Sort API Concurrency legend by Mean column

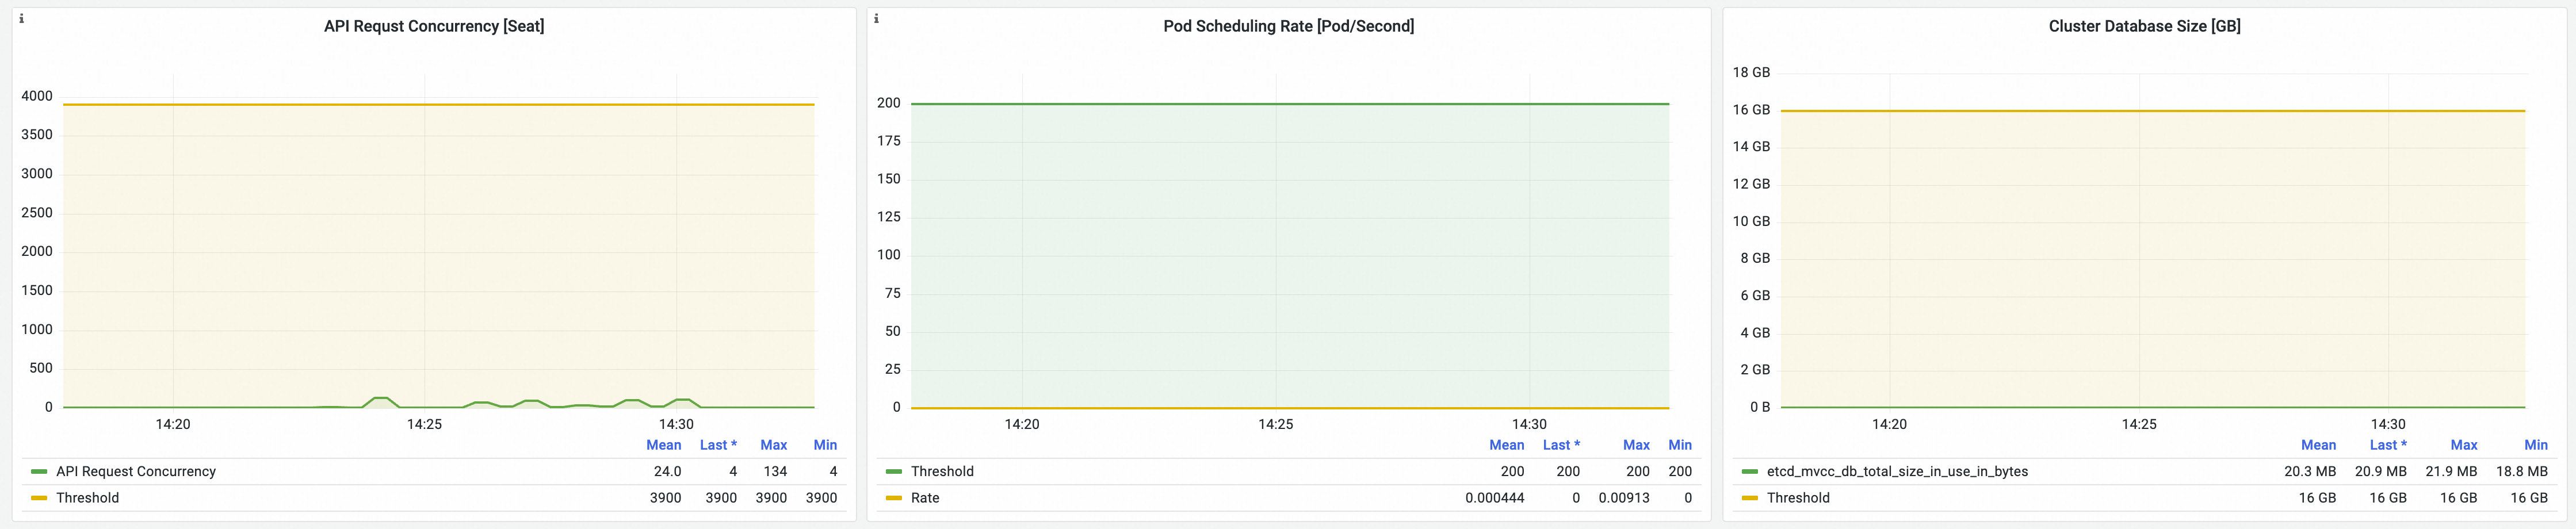point(664,445)
